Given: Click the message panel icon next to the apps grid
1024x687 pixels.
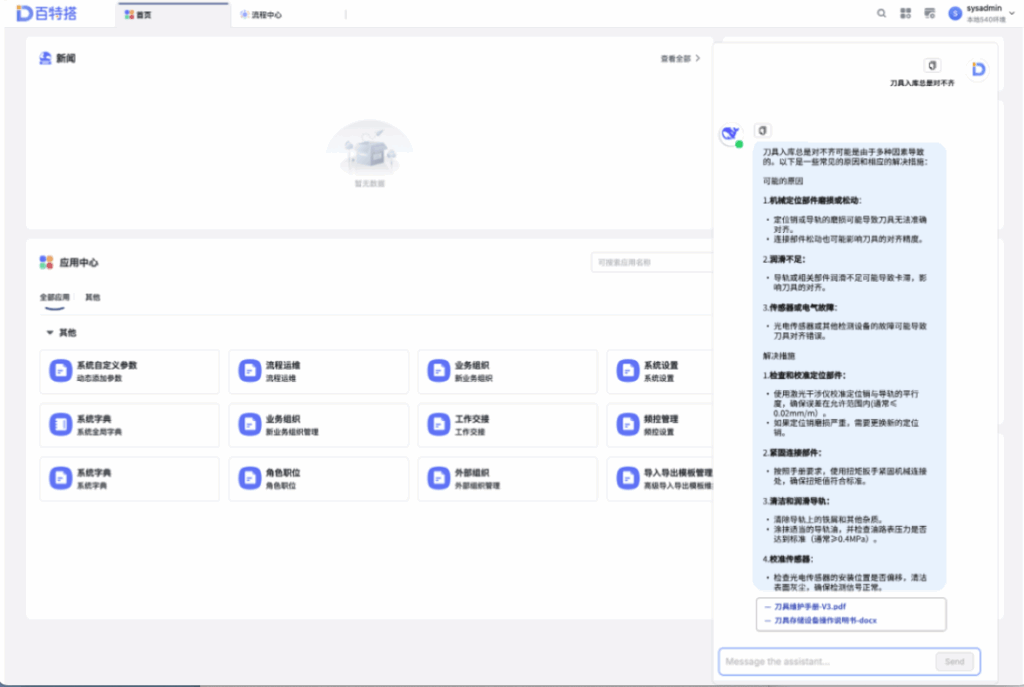Looking at the screenshot, I should coord(929,13).
